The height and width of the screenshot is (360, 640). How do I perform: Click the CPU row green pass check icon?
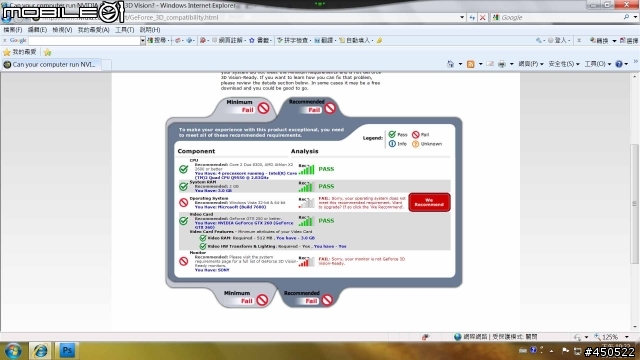[184, 169]
